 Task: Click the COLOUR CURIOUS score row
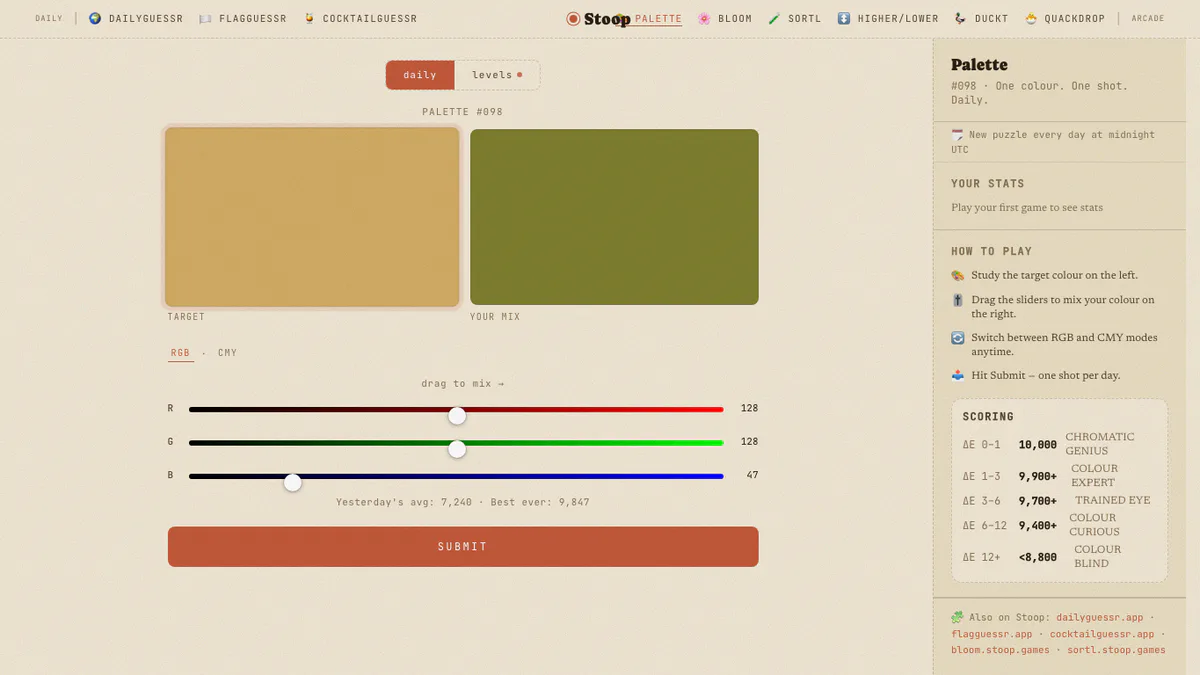point(1059,525)
